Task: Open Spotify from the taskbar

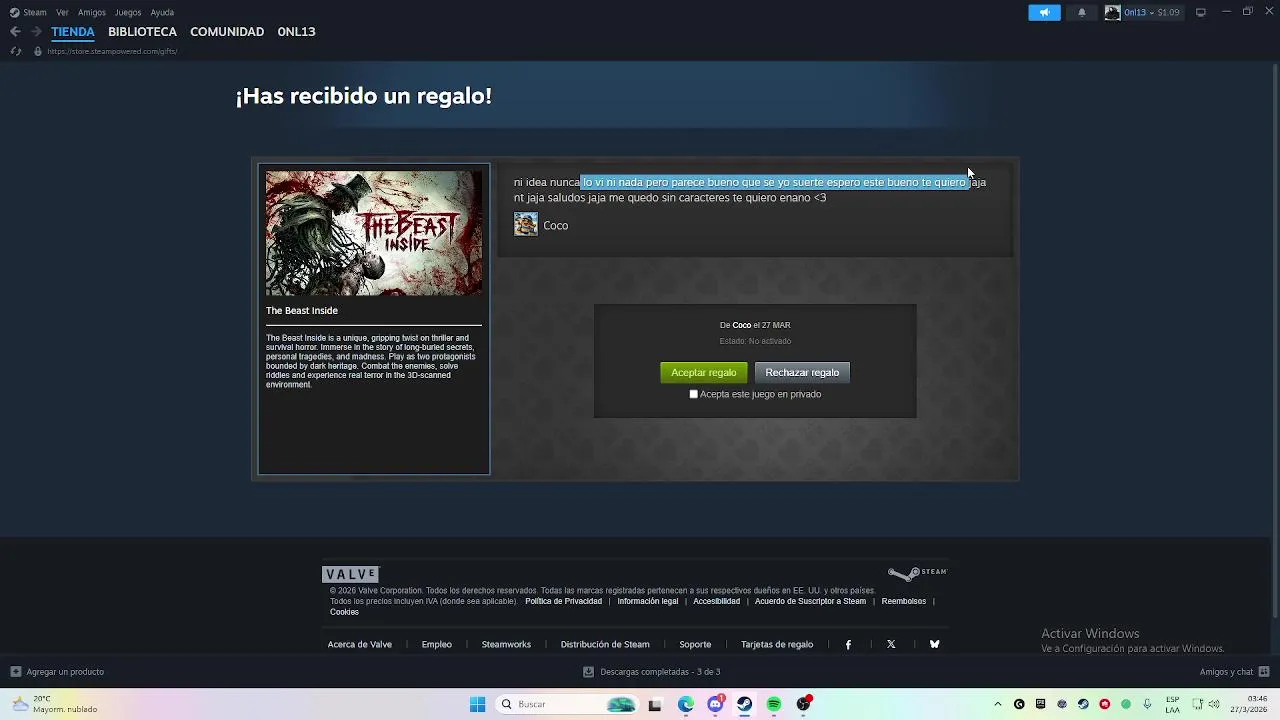Action: point(774,704)
